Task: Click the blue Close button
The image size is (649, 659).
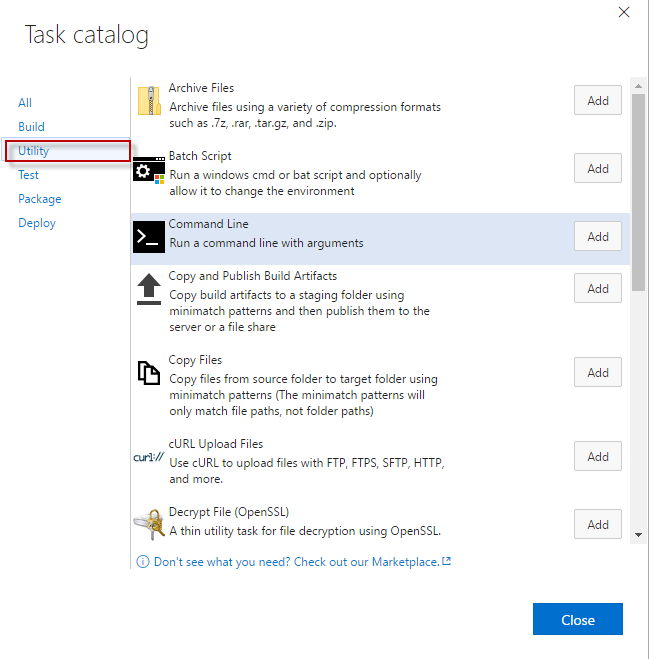Action: point(578,619)
